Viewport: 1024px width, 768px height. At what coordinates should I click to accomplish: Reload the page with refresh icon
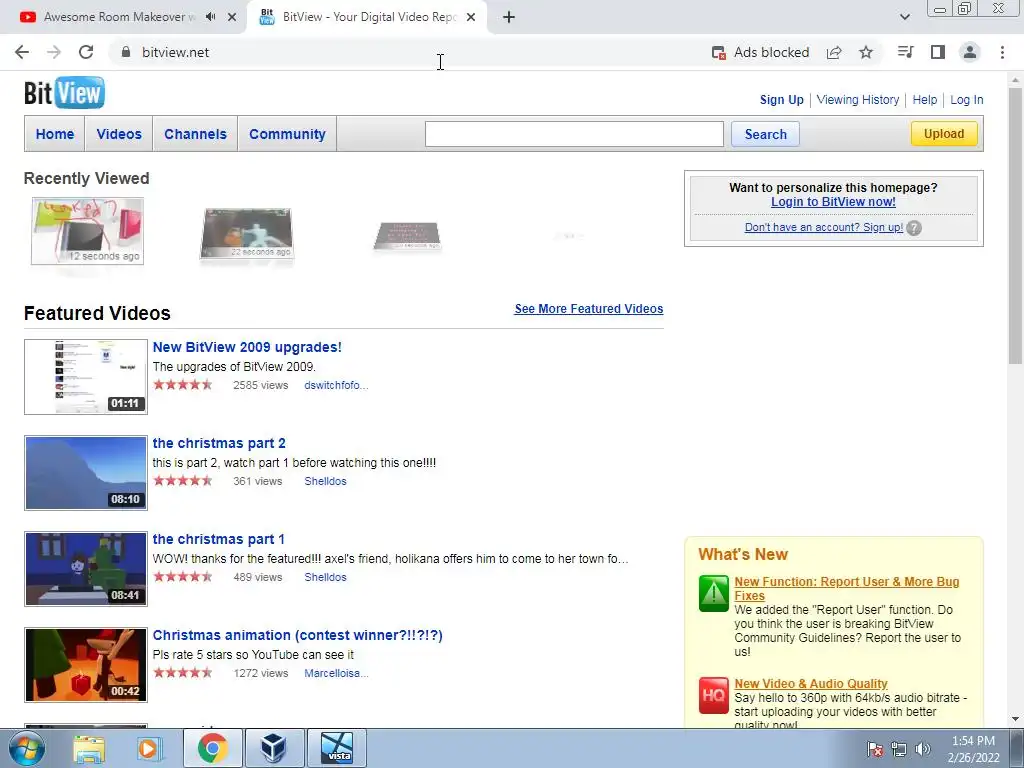[86, 52]
